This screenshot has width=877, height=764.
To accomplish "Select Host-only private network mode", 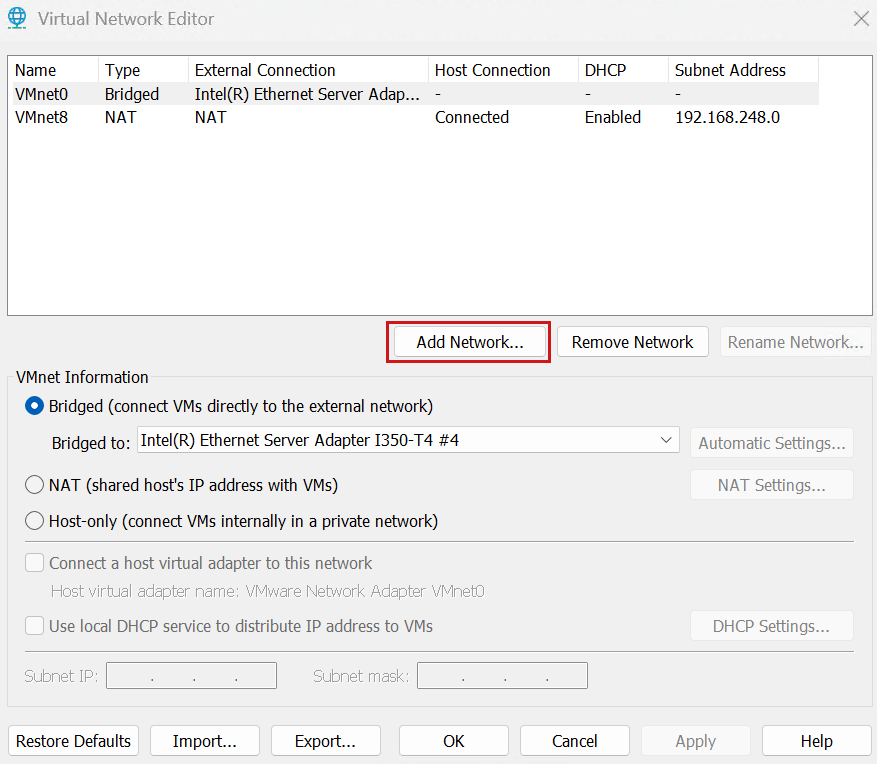I will 34,520.
